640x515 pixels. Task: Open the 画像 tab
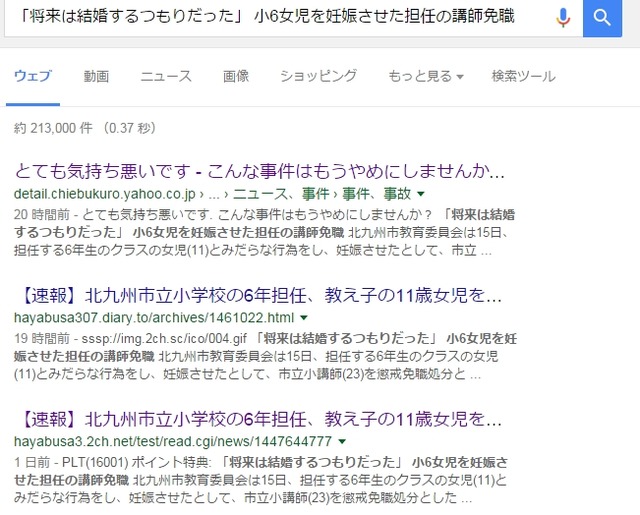[236, 76]
